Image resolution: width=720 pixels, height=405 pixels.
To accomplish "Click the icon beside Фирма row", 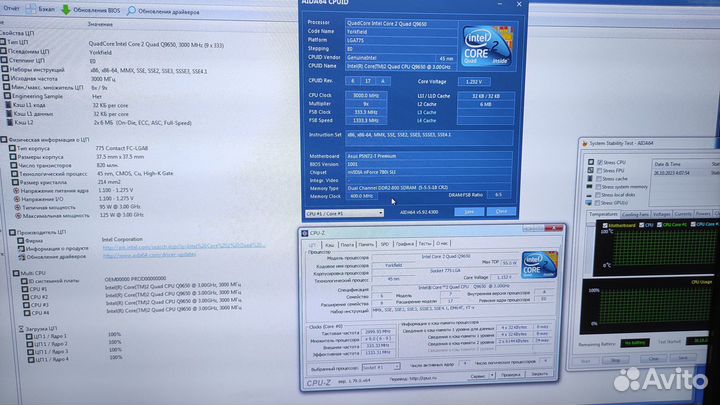I will [x=20, y=240].
